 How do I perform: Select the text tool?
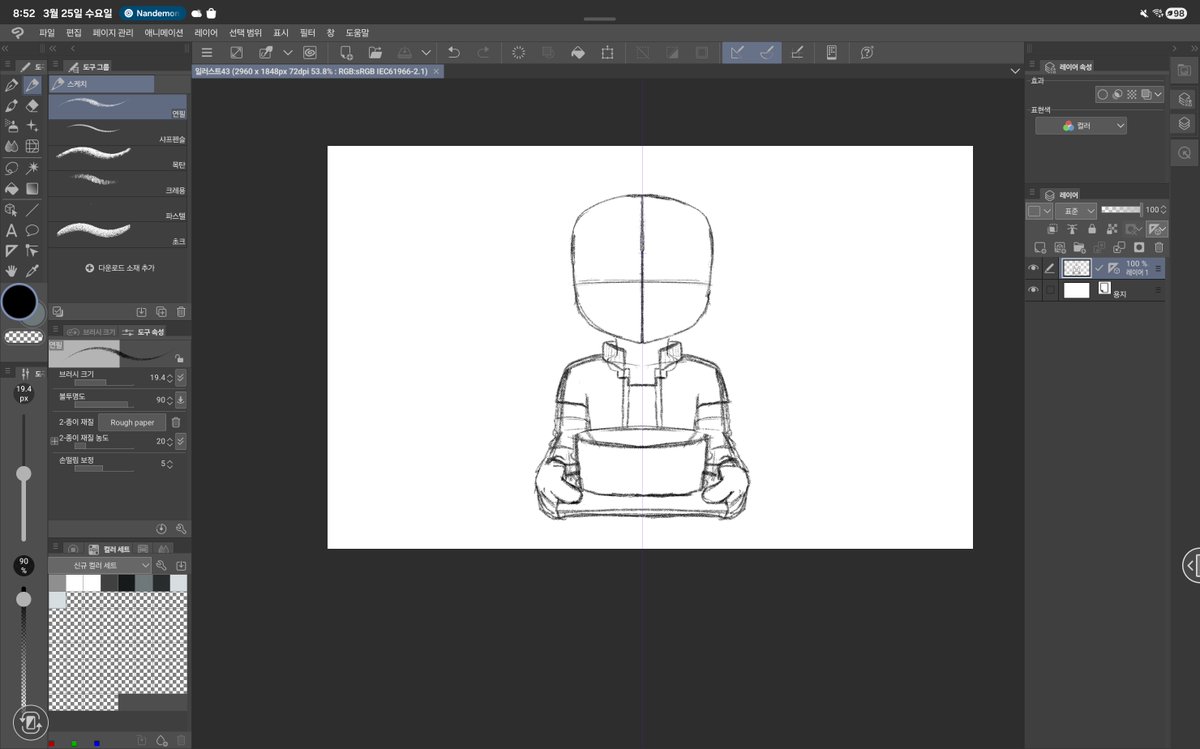(12, 230)
